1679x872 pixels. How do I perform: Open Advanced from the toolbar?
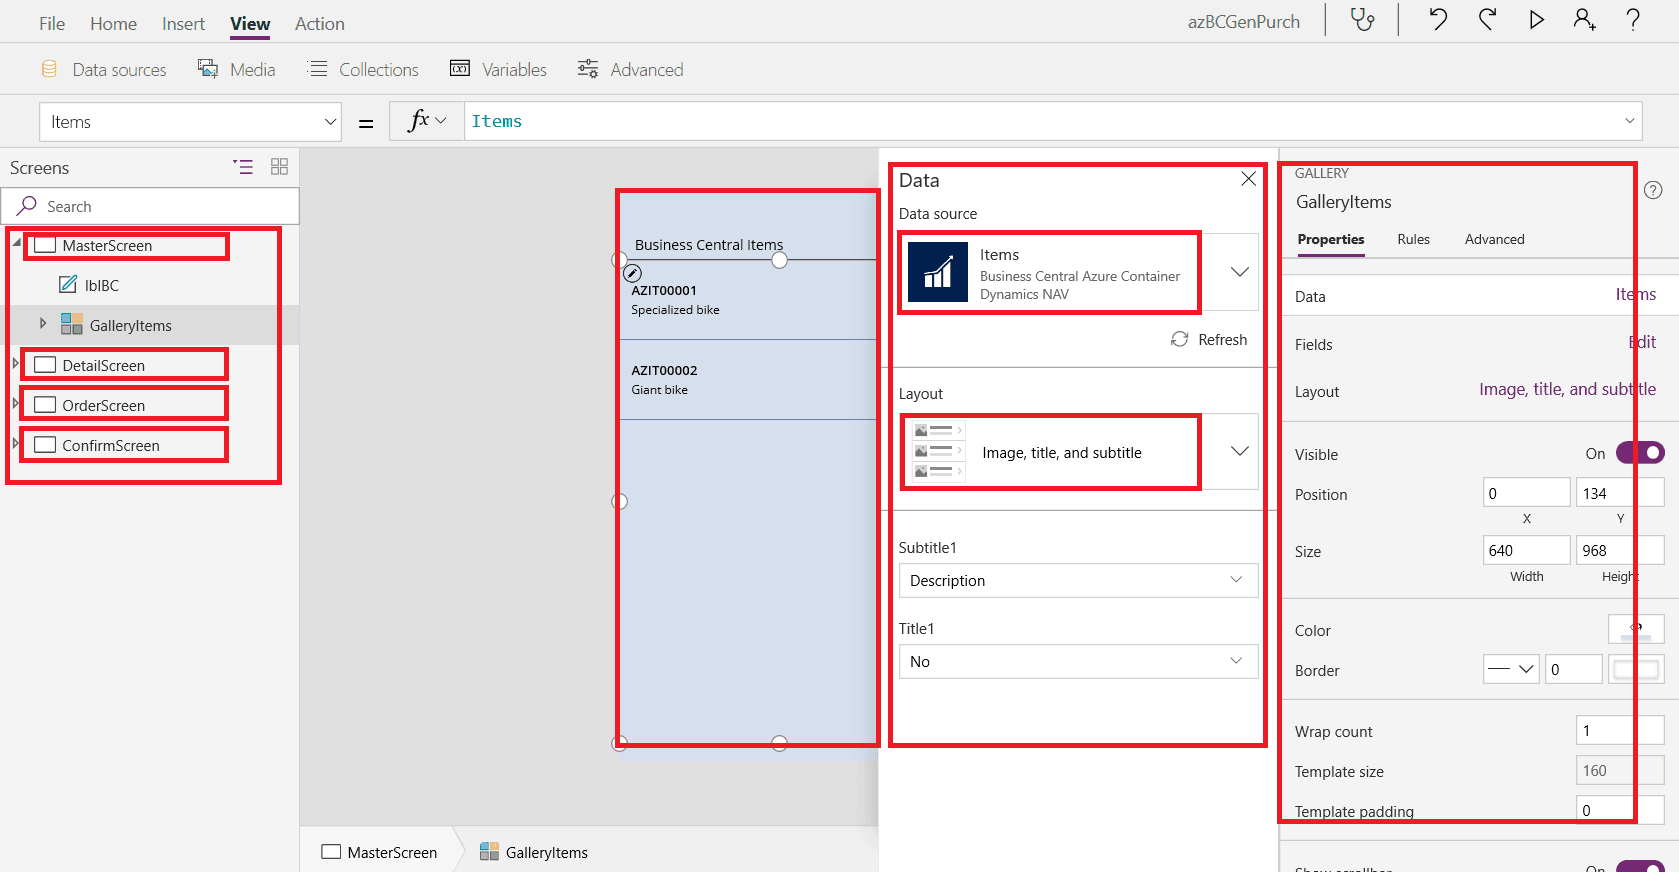pyautogui.click(x=631, y=69)
